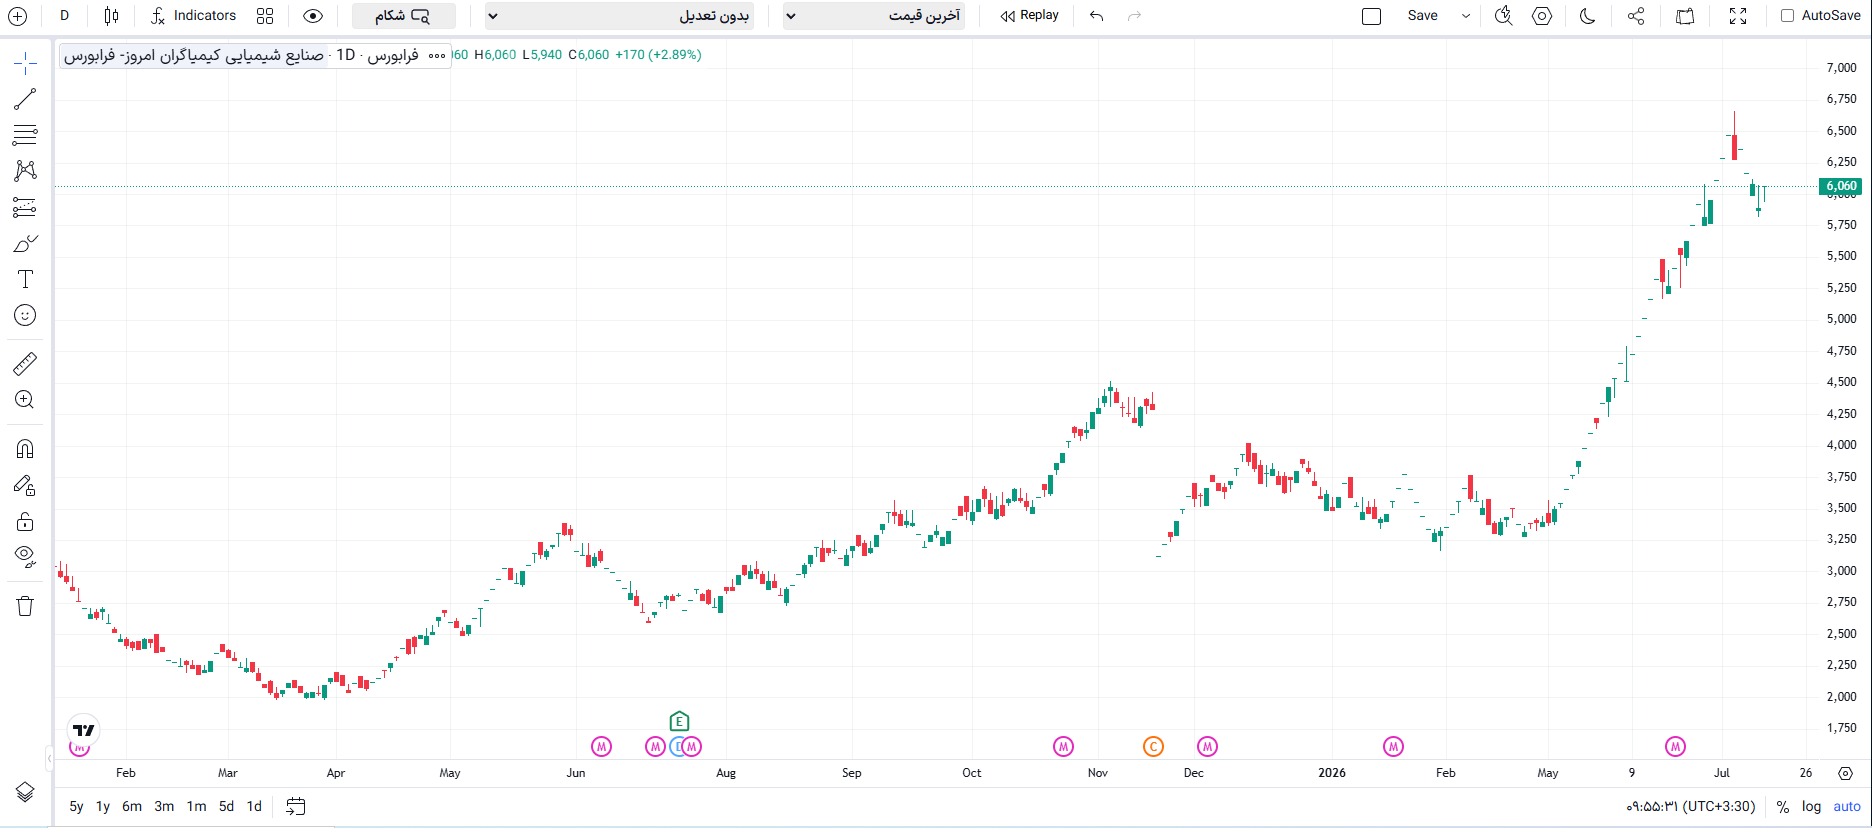Toggle the eye visibility icon in the top bar
Image resolution: width=1872 pixels, height=828 pixels.
313,16
